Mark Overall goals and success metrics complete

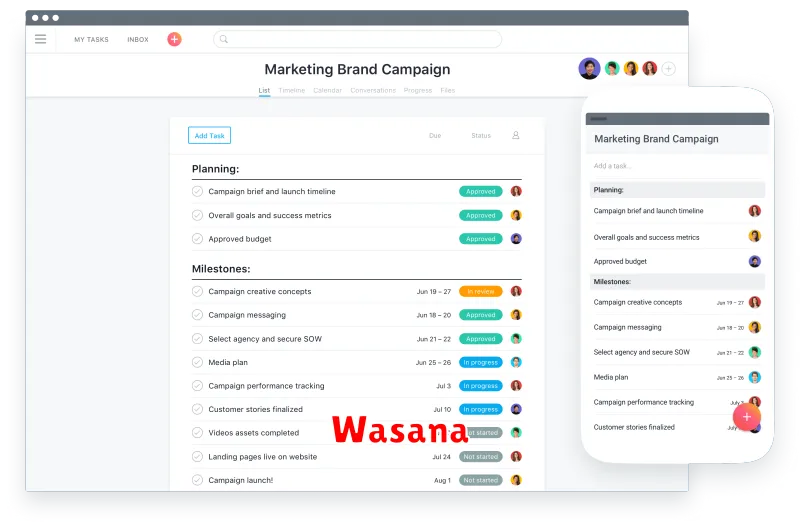(197, 215)
